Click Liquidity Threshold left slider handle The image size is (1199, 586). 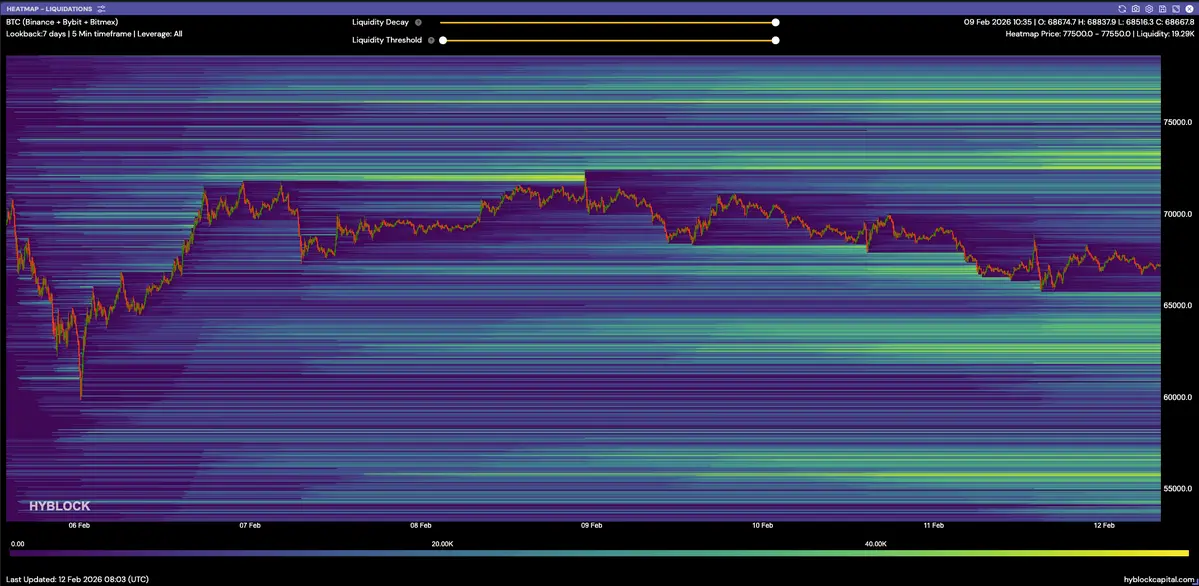coord(442,41)
